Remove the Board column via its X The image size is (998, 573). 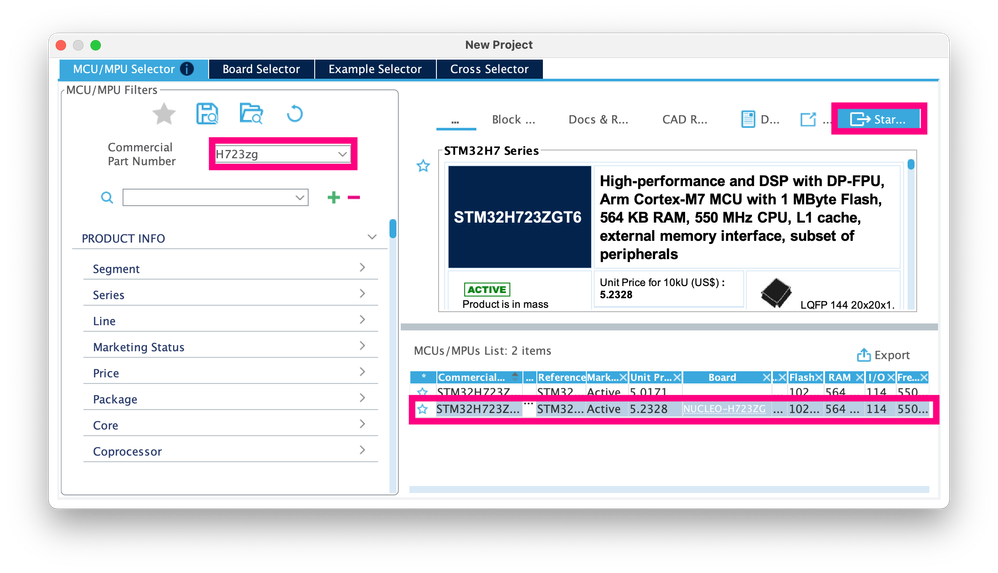[x=767, y=378]
